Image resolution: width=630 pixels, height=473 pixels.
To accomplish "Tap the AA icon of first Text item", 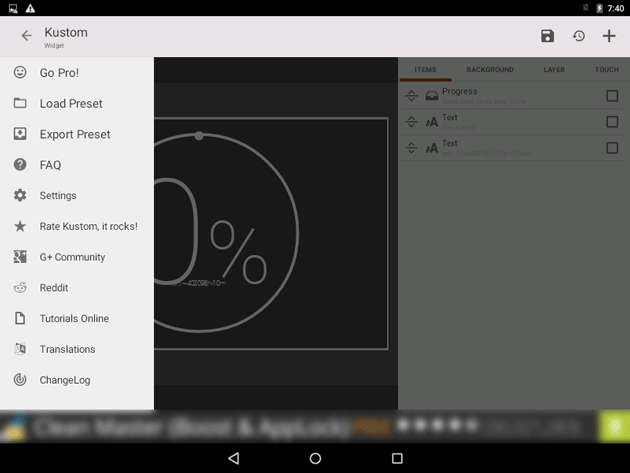I will click(432, 122).
